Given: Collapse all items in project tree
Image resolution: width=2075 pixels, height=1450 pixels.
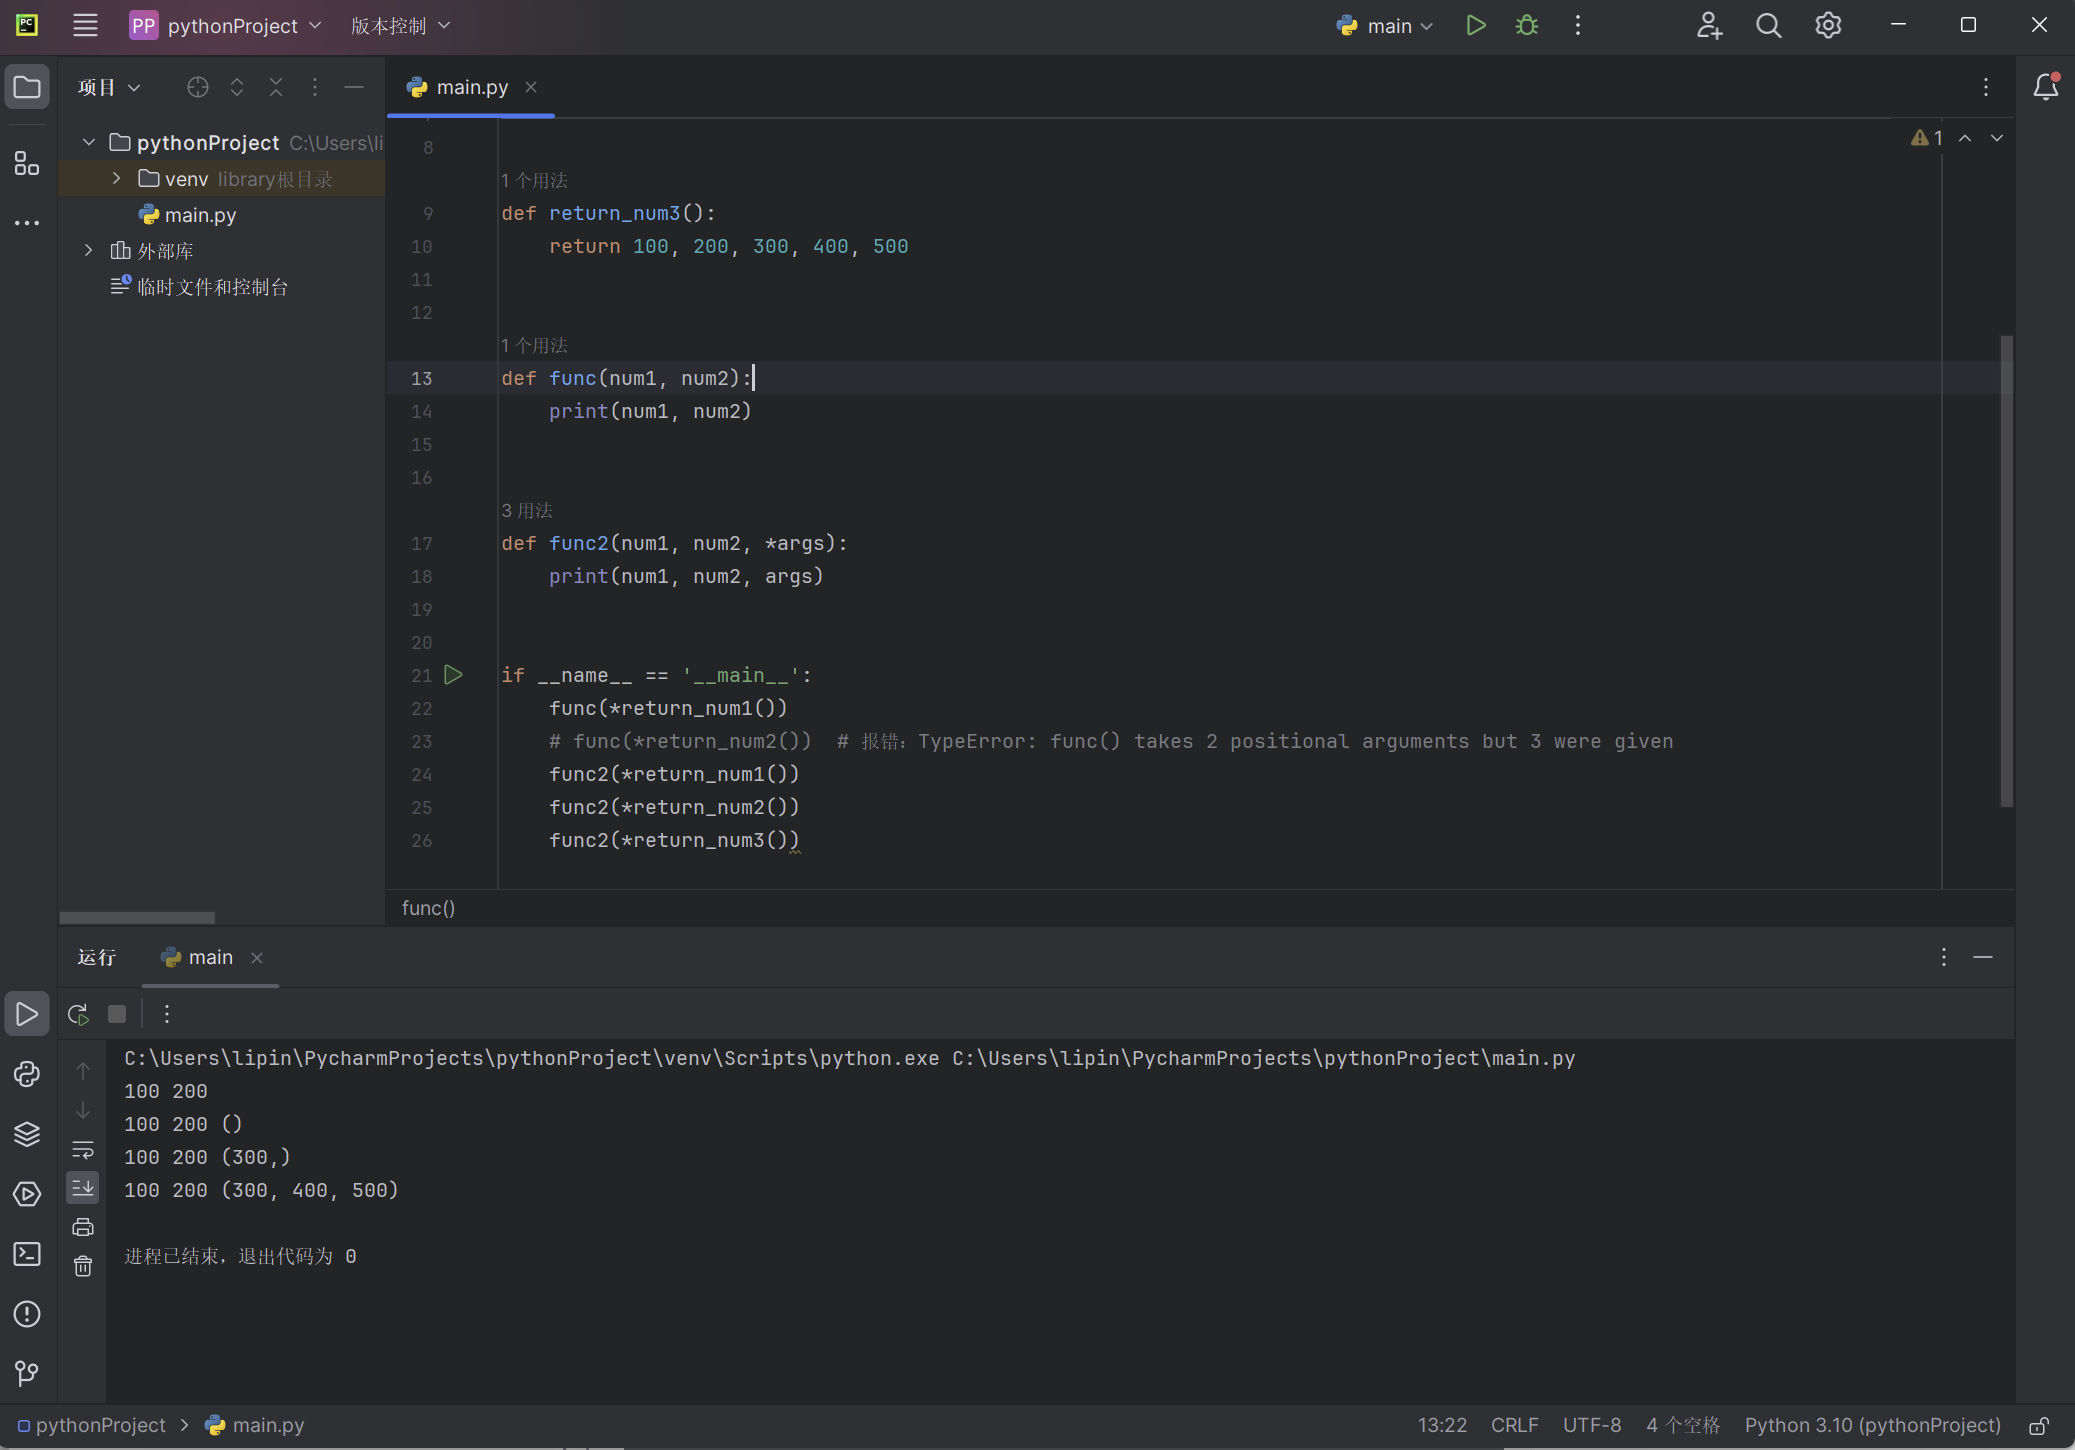Looking at the screenshot, I should tap(276, 87).
